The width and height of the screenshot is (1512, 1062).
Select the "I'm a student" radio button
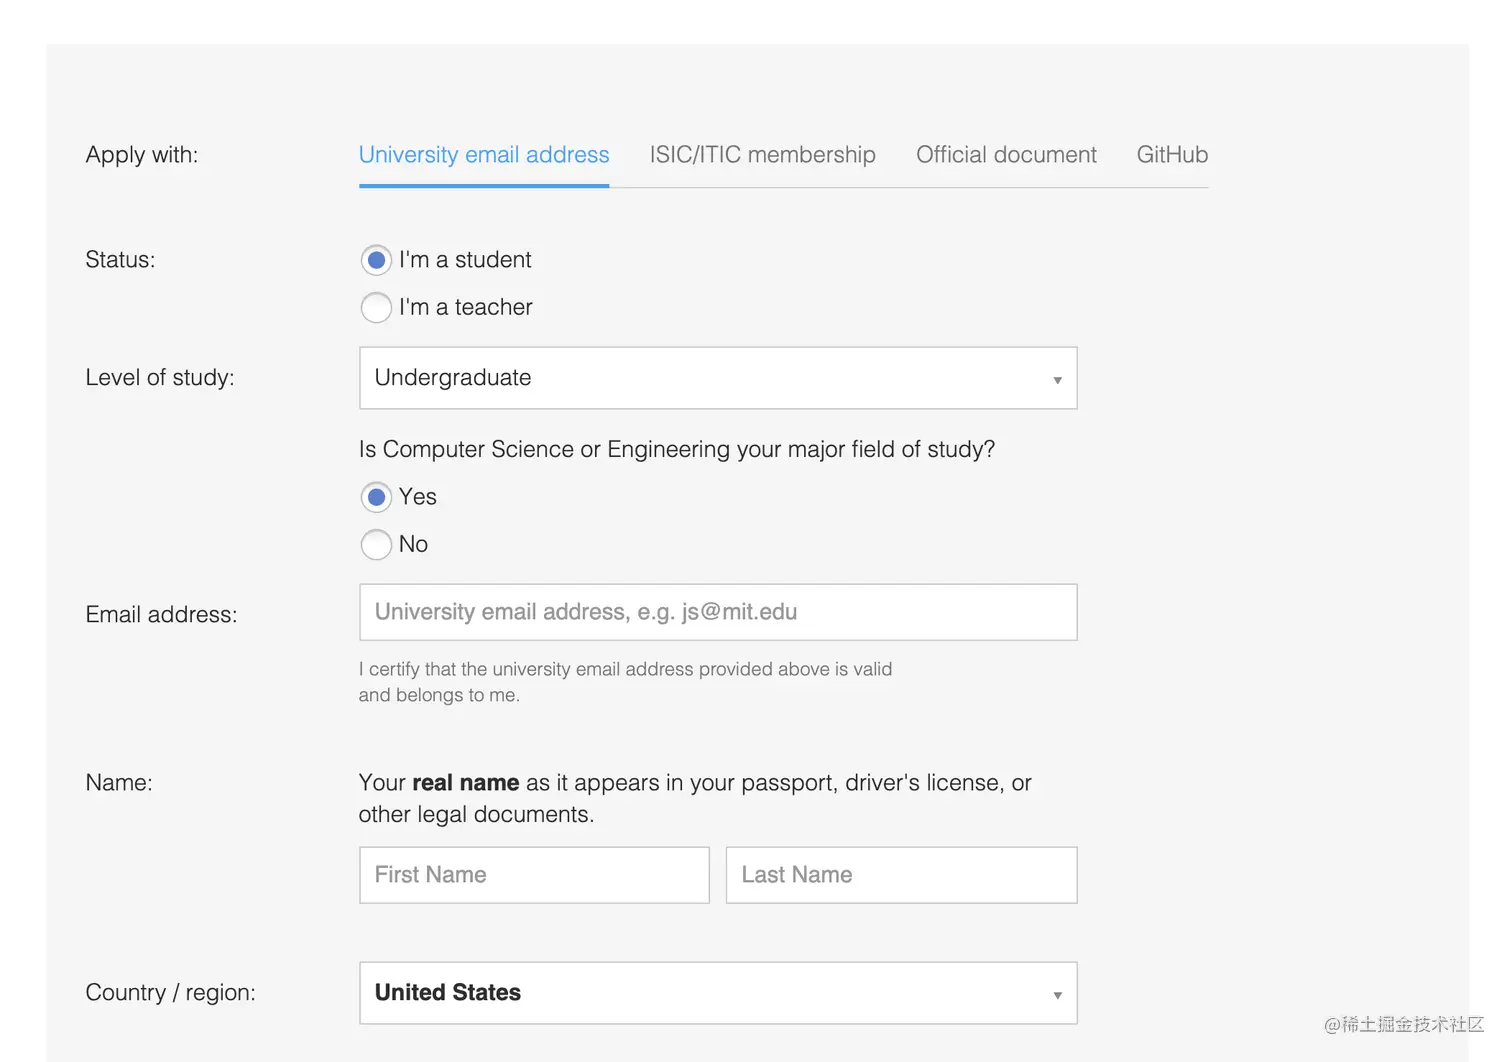tap(376, 261)
